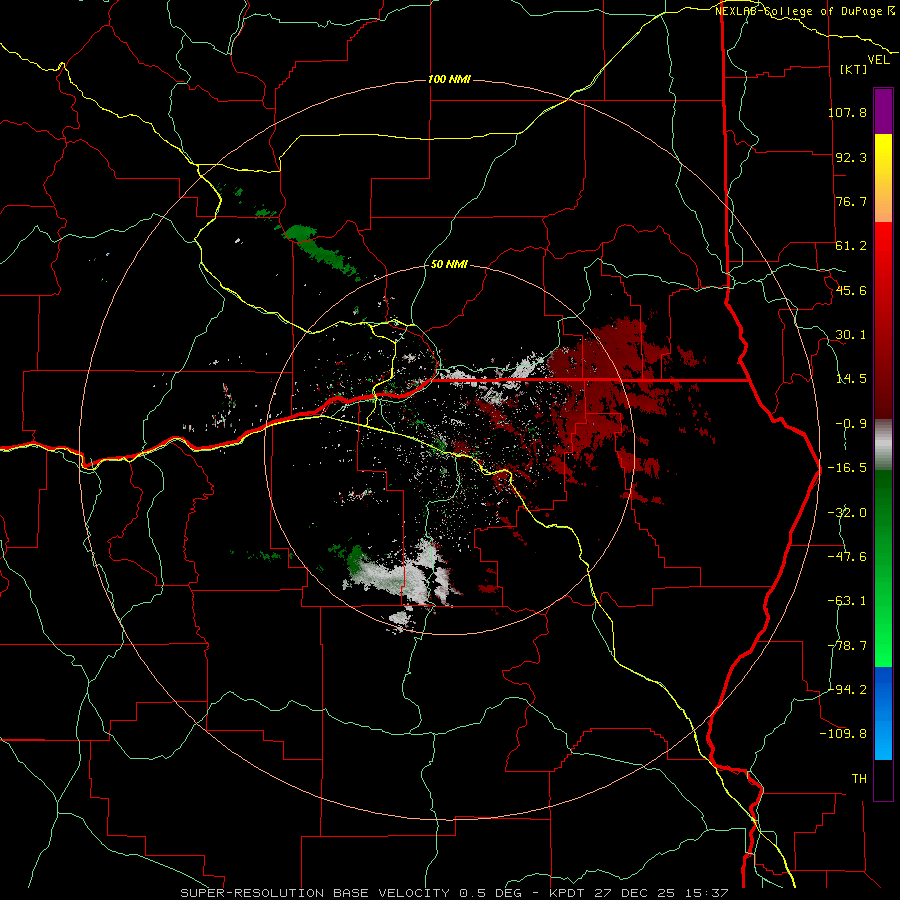Image resolution: width=900 pixels, height=900 pixels.
Task: Click the -109.8 velocity scale value
Action: click(x=843, y=734)
